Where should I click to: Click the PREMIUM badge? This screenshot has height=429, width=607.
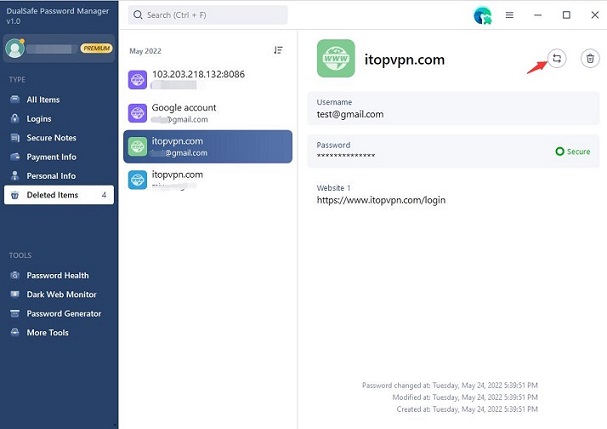coord(96,47)
